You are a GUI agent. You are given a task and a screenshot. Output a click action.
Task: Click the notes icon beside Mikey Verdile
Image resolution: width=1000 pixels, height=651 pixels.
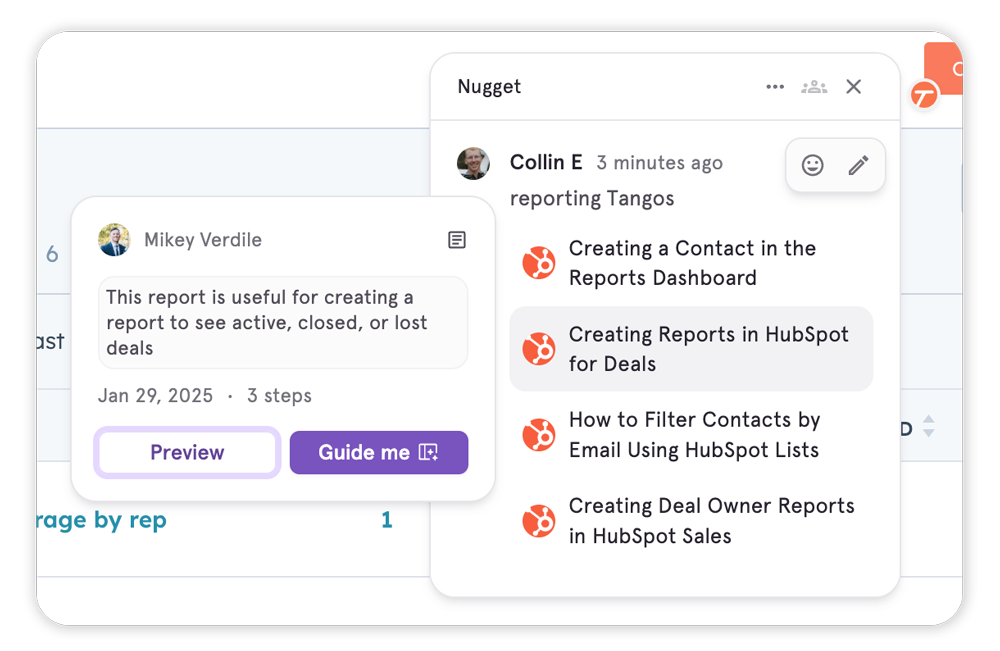point(456,240)
